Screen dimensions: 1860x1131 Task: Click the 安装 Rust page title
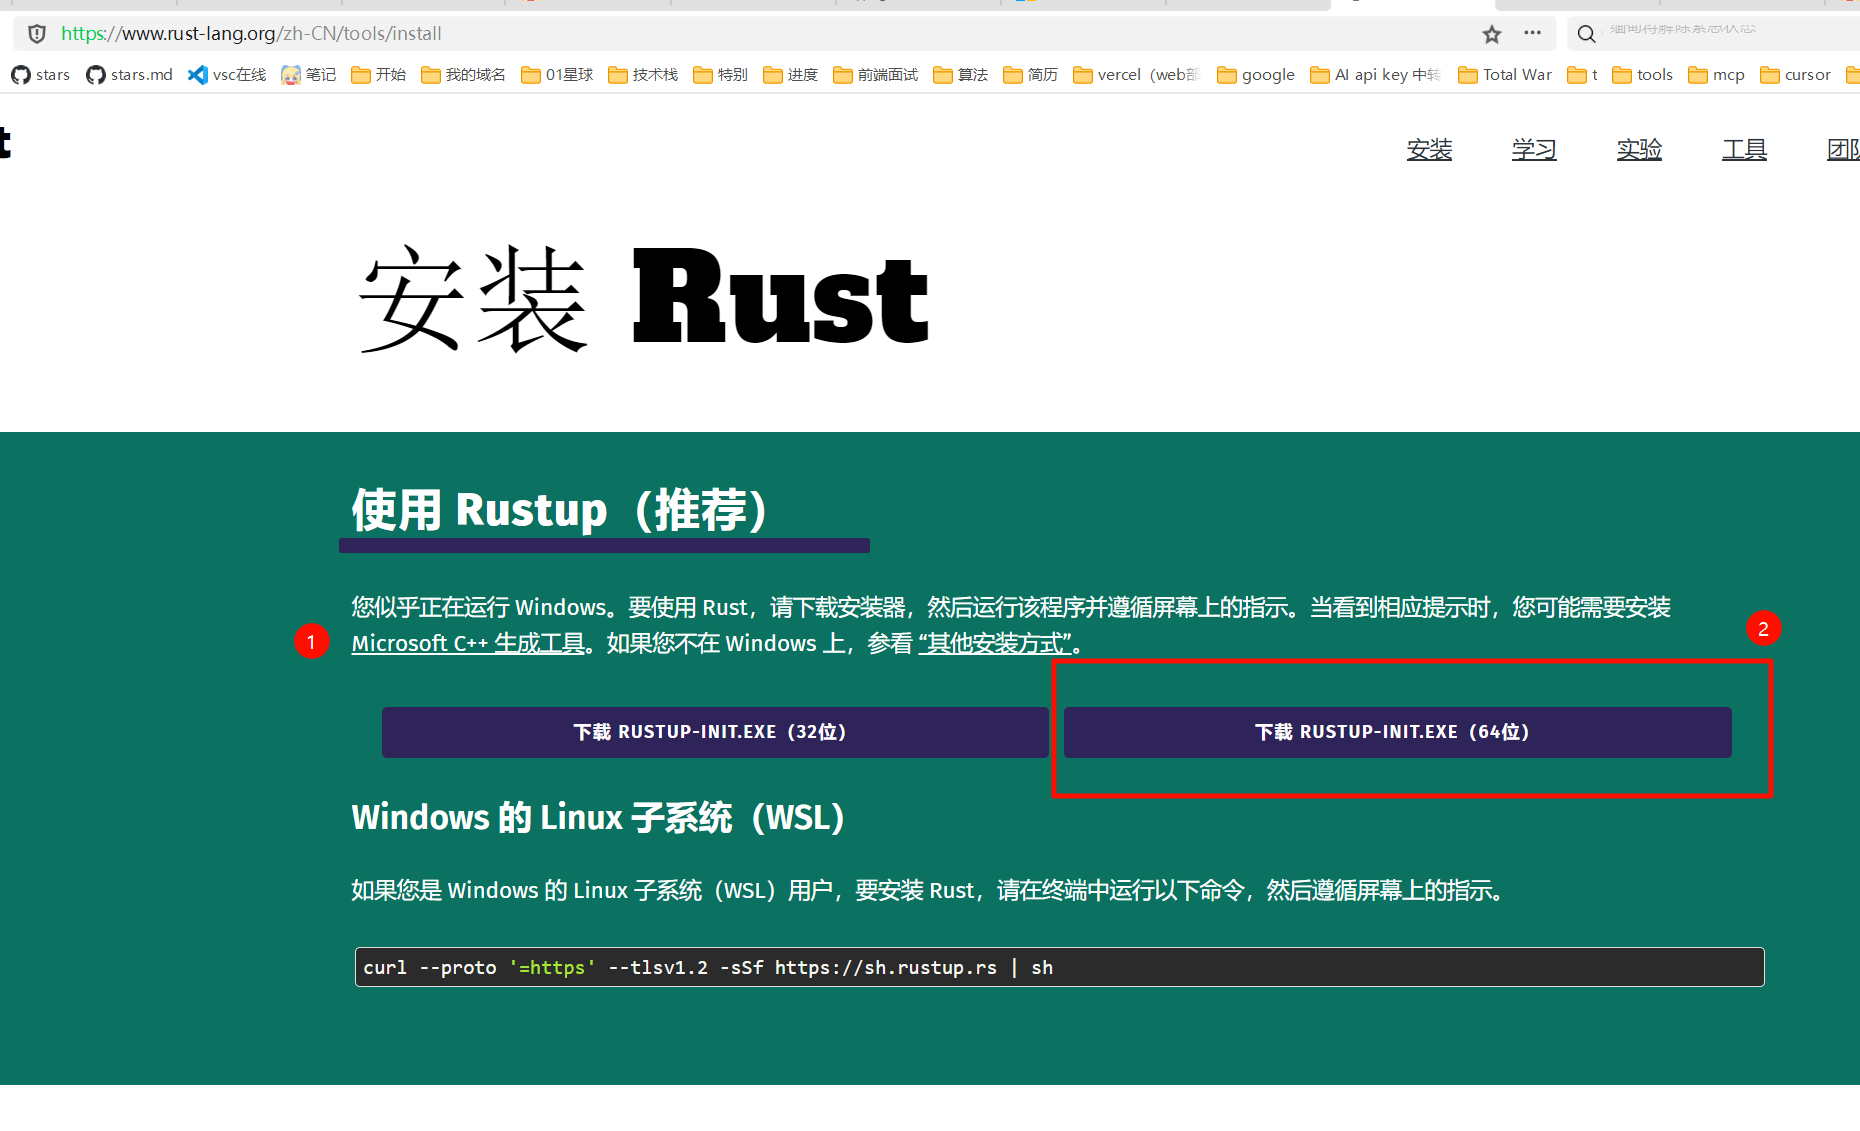pyautogui.click(x=643, y=298)
